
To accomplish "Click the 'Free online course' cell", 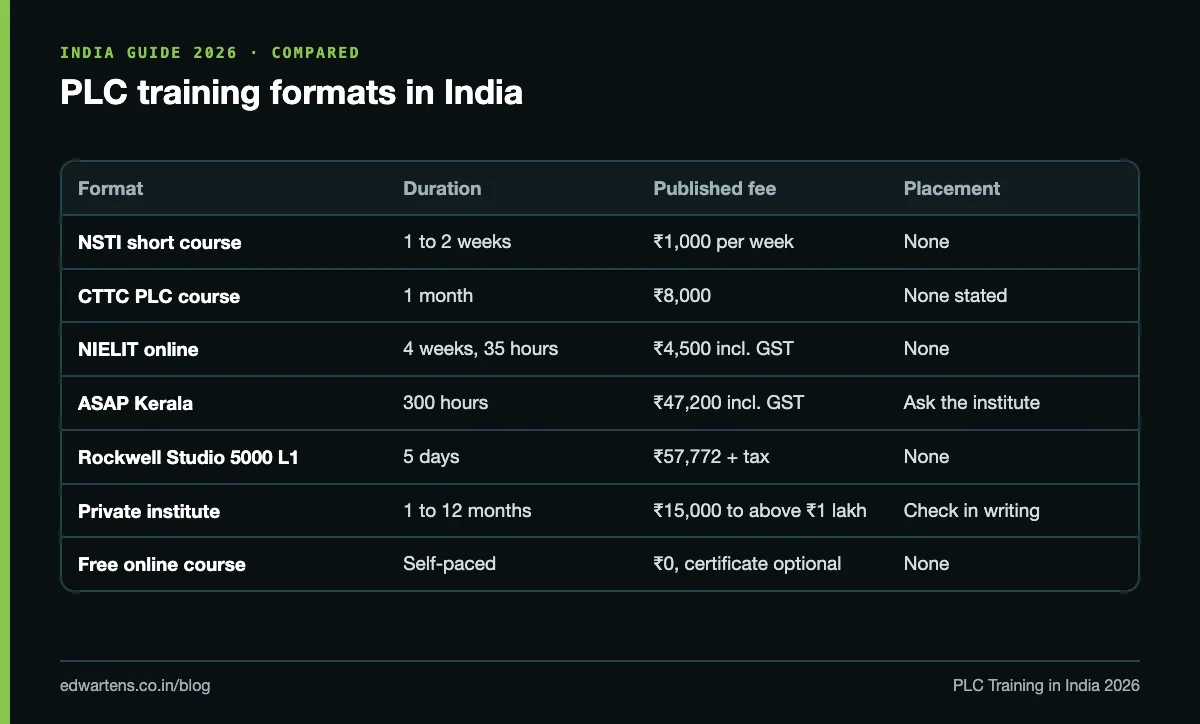I will [161, 564].
